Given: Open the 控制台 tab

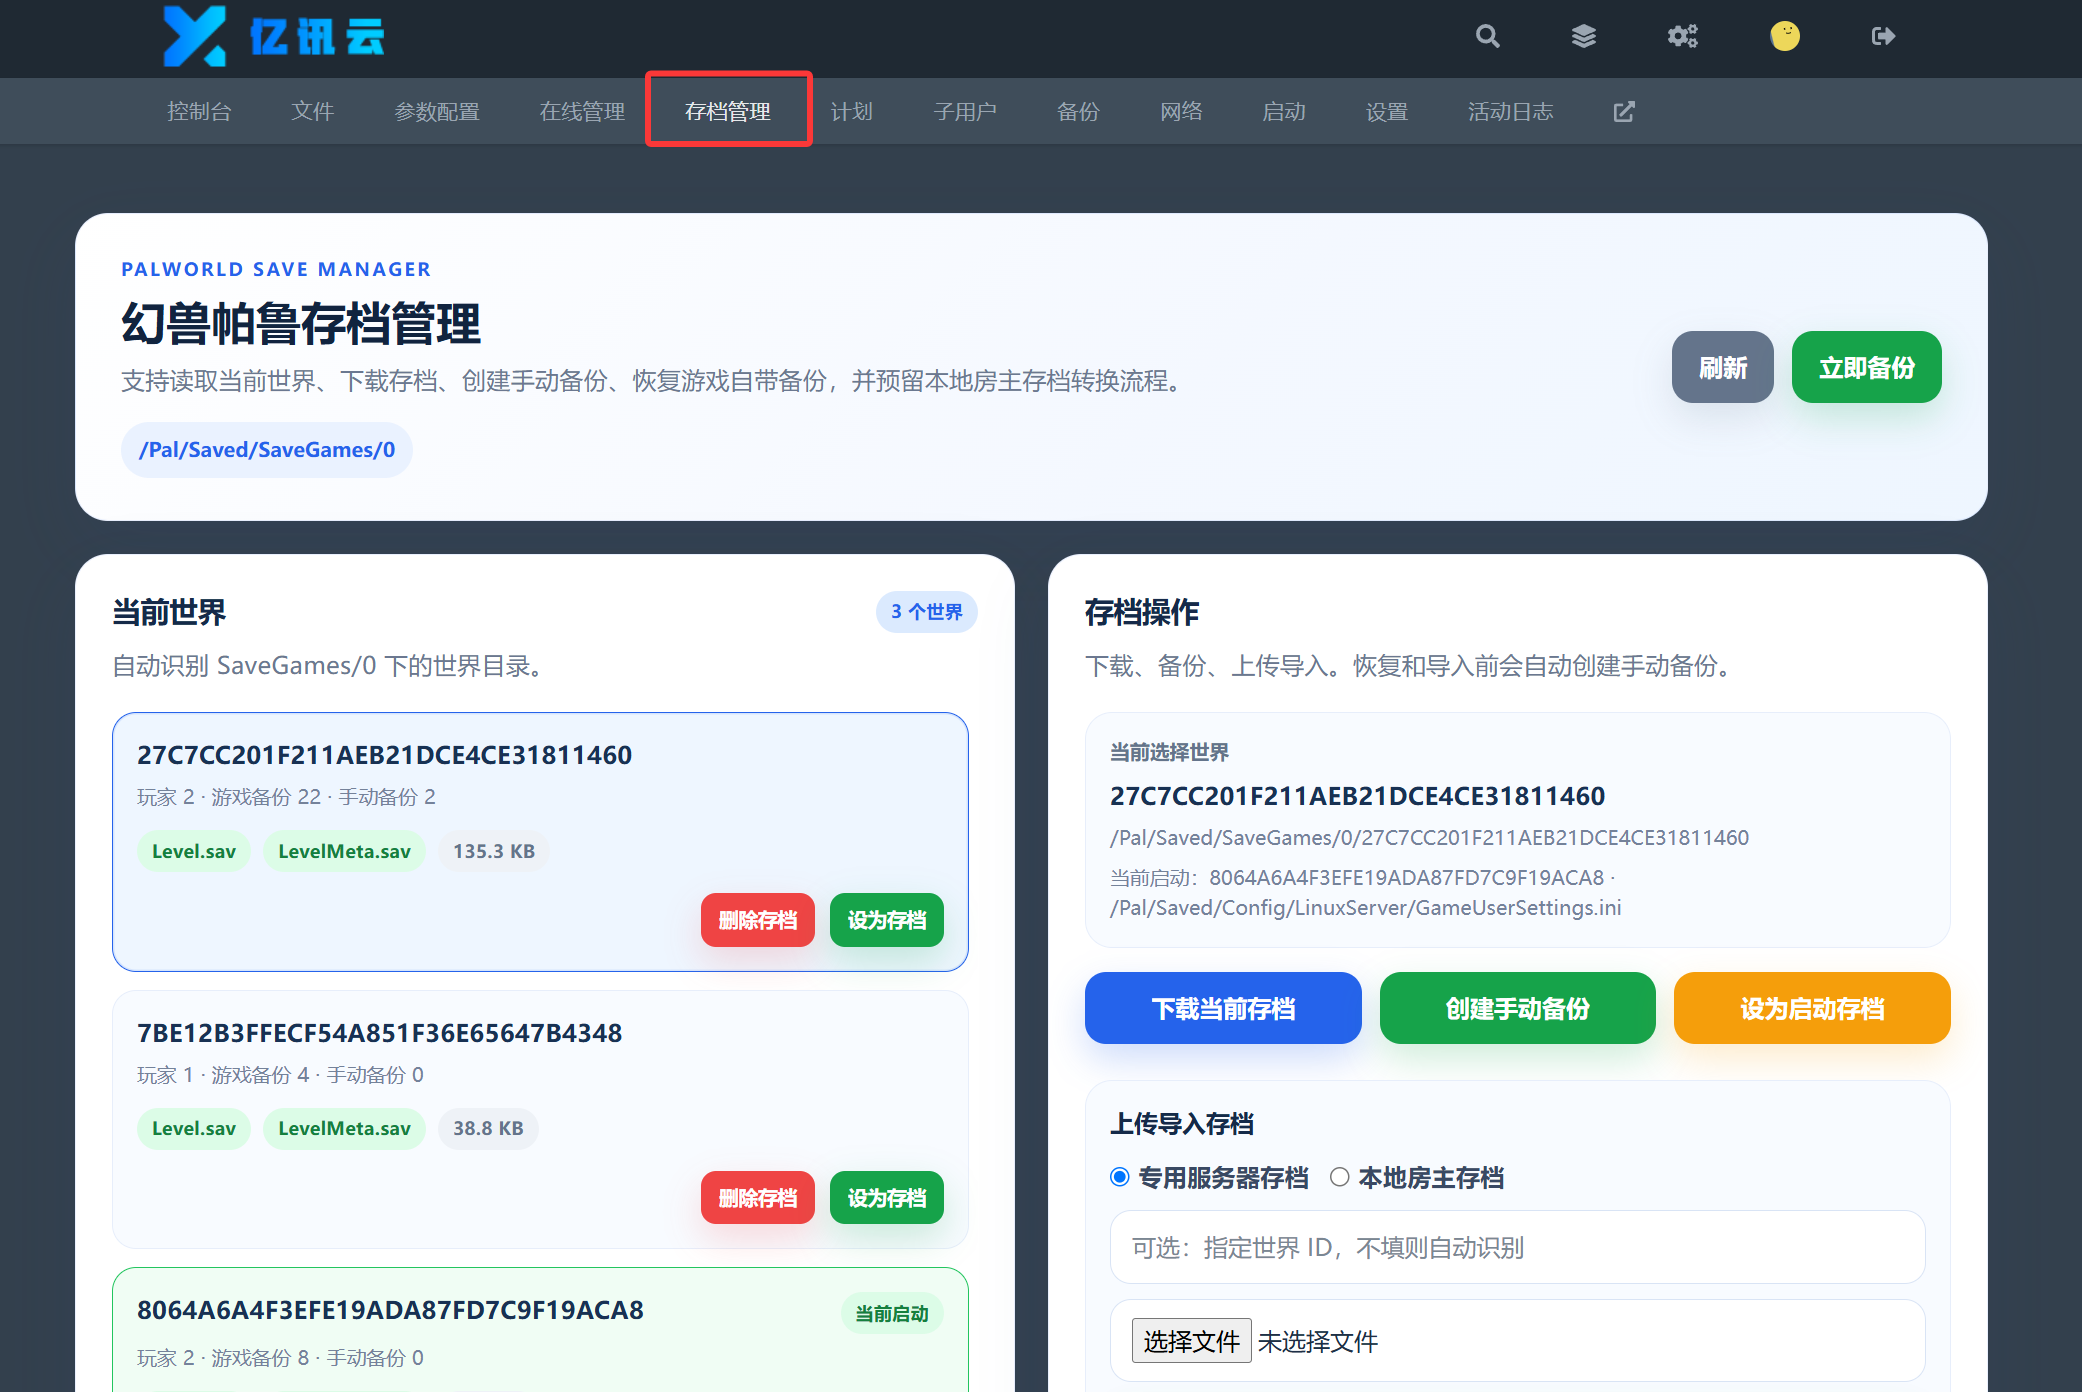Looking at the screenshot, I should point(199,112).
